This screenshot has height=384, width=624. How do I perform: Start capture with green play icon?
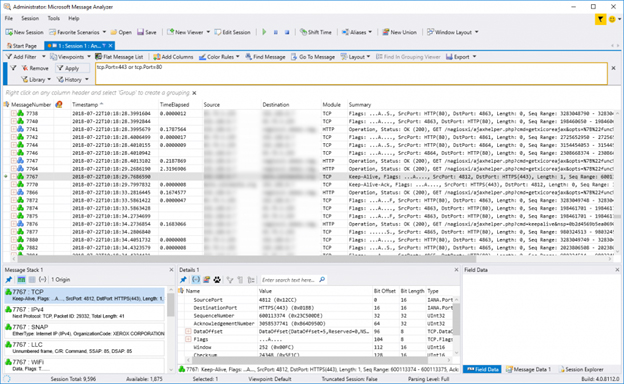tap(264, 32)
